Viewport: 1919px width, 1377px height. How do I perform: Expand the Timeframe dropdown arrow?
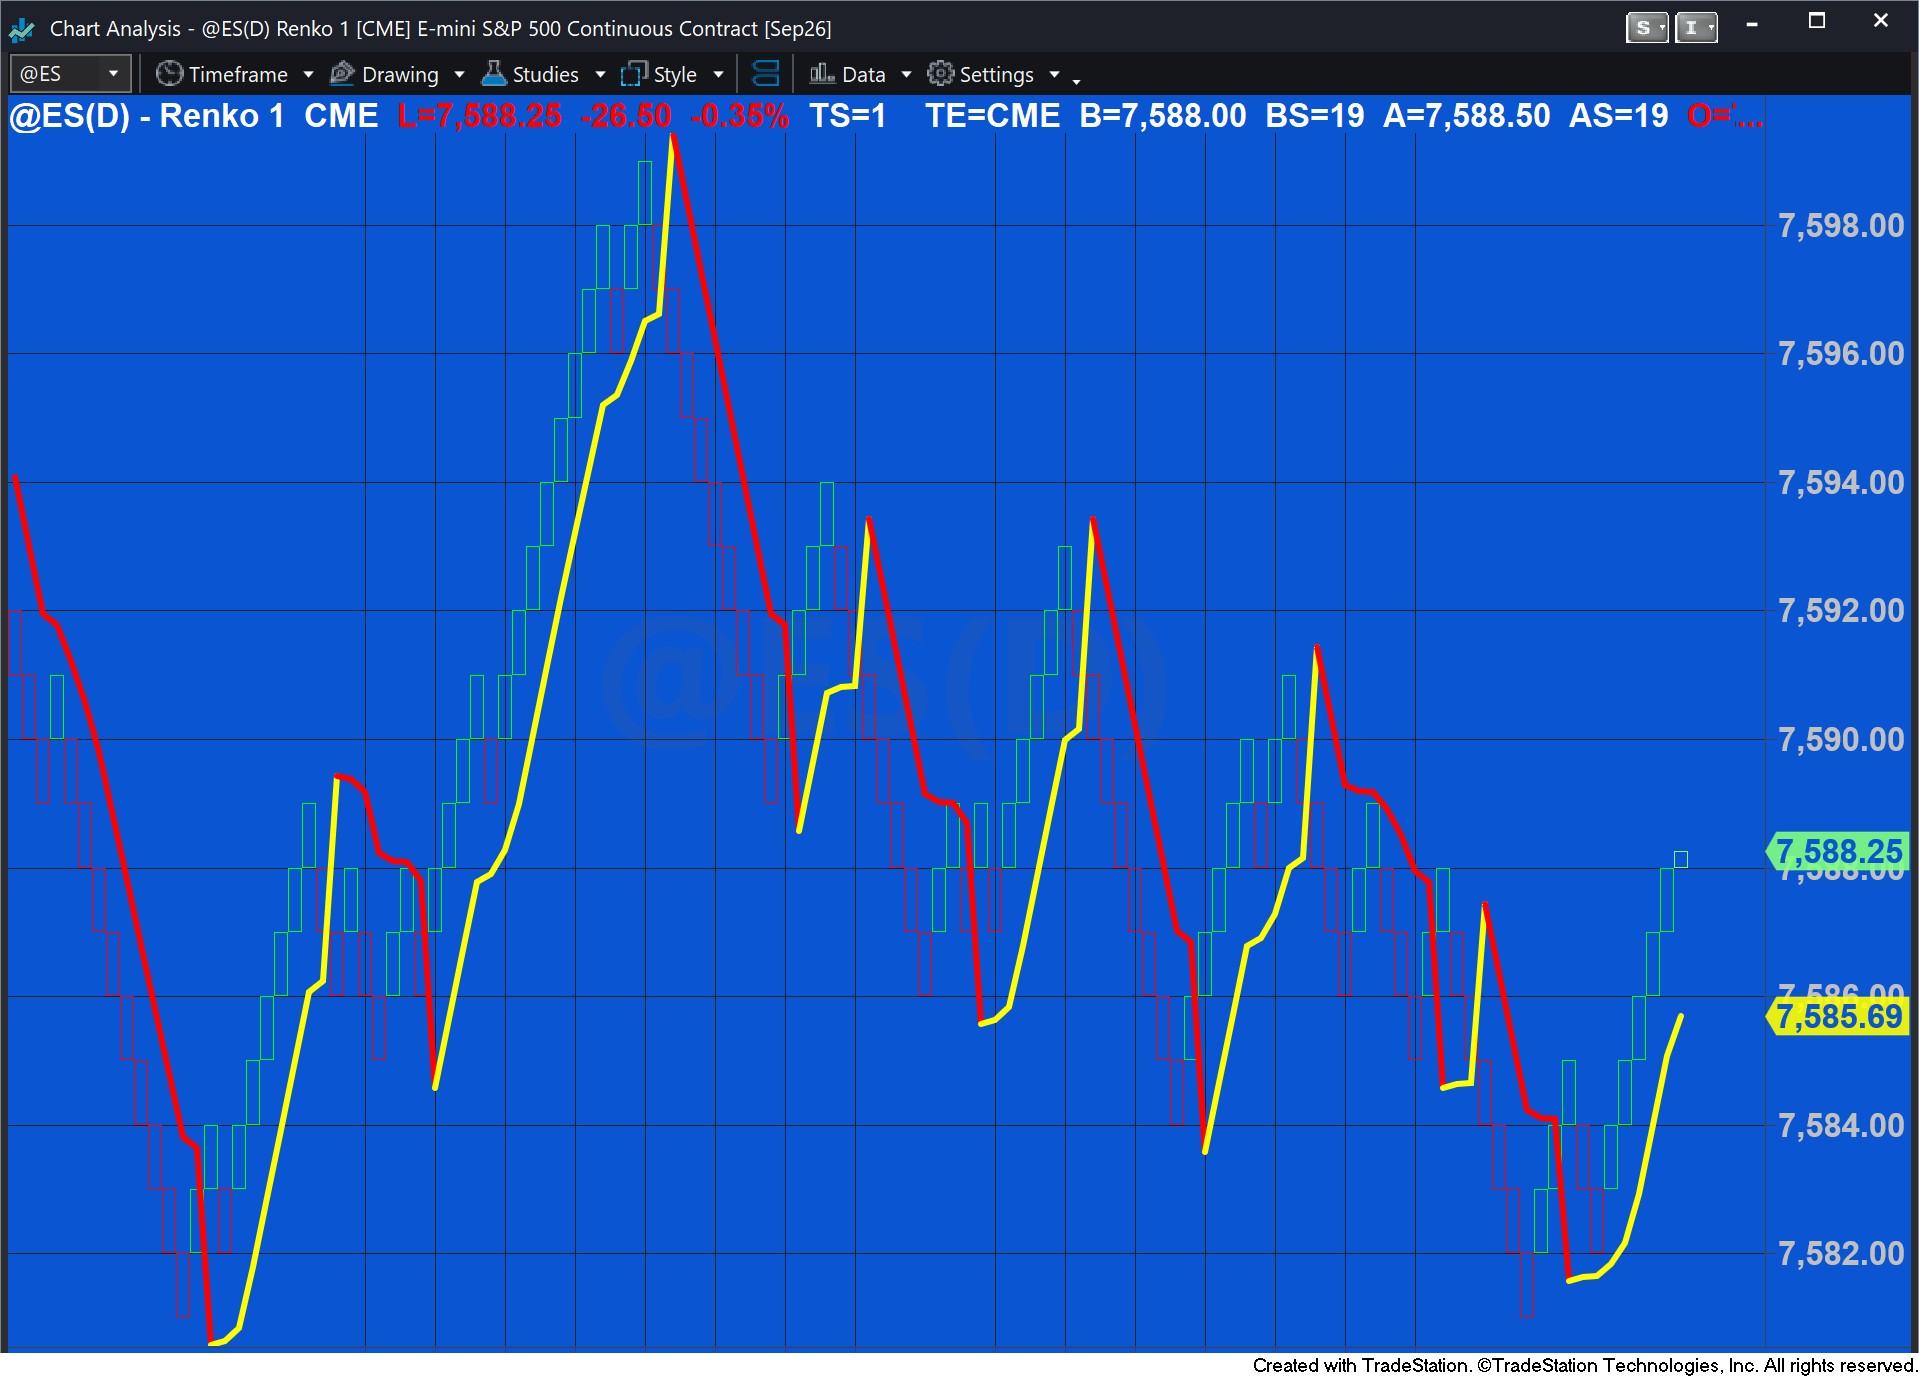(x=308, y=75)
